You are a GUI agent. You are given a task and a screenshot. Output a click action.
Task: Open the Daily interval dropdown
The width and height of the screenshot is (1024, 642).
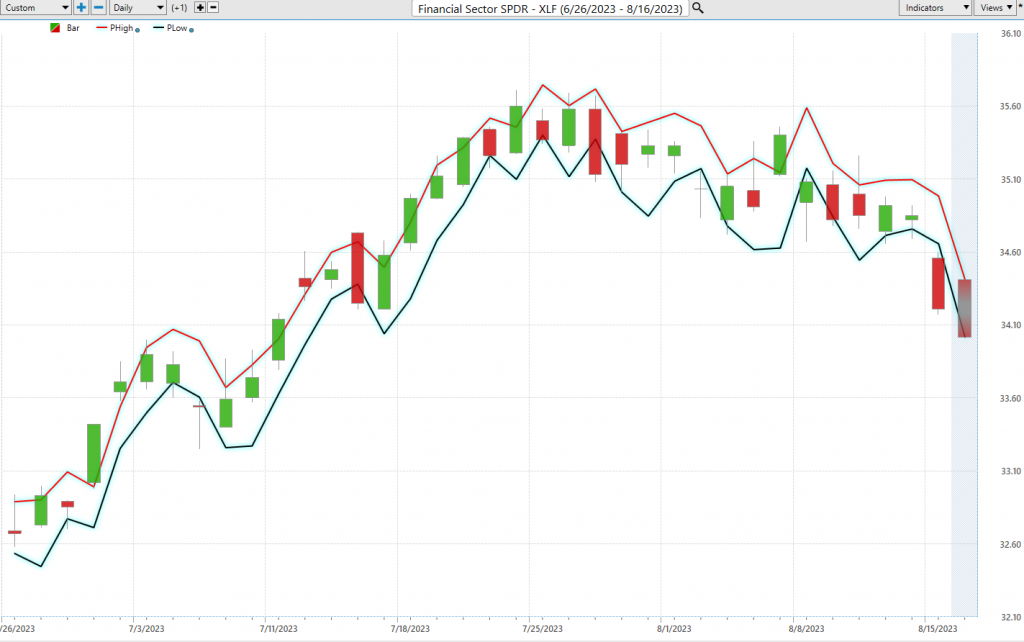tap(138, 8)
